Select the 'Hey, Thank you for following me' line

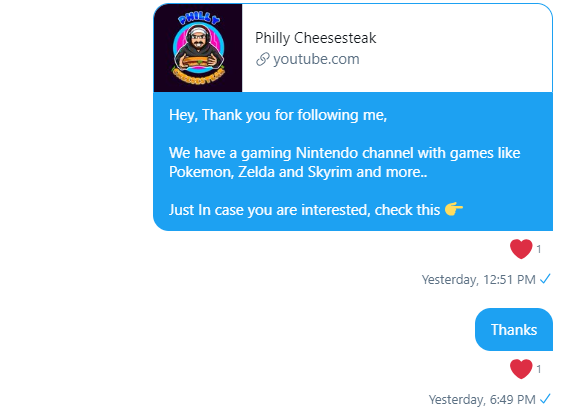coord(278,115)
